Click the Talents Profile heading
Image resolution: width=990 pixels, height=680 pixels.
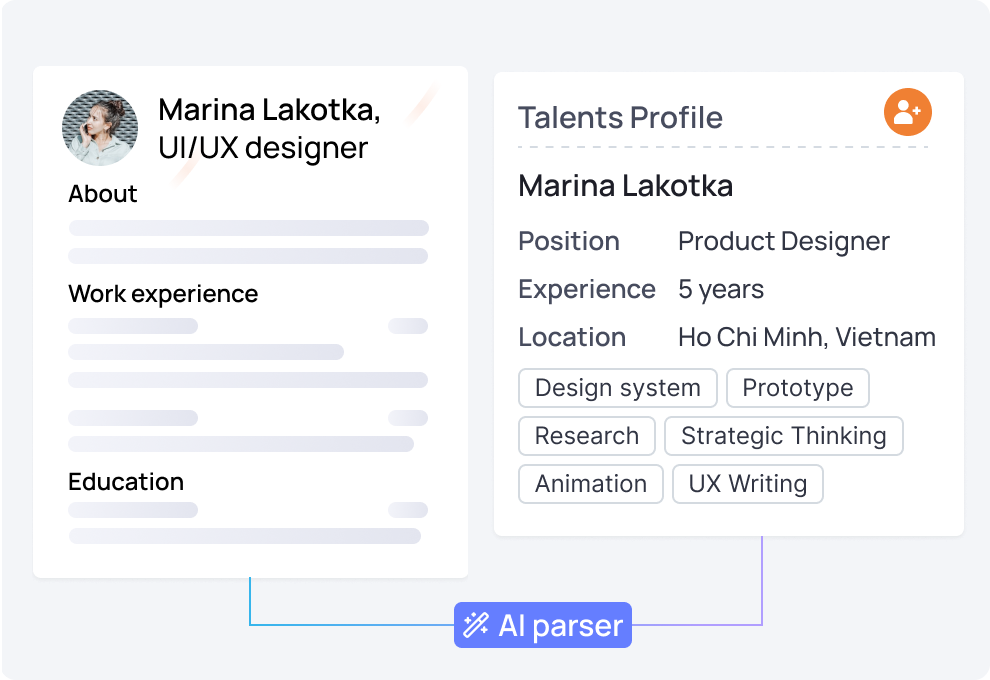tap(620, 117)
